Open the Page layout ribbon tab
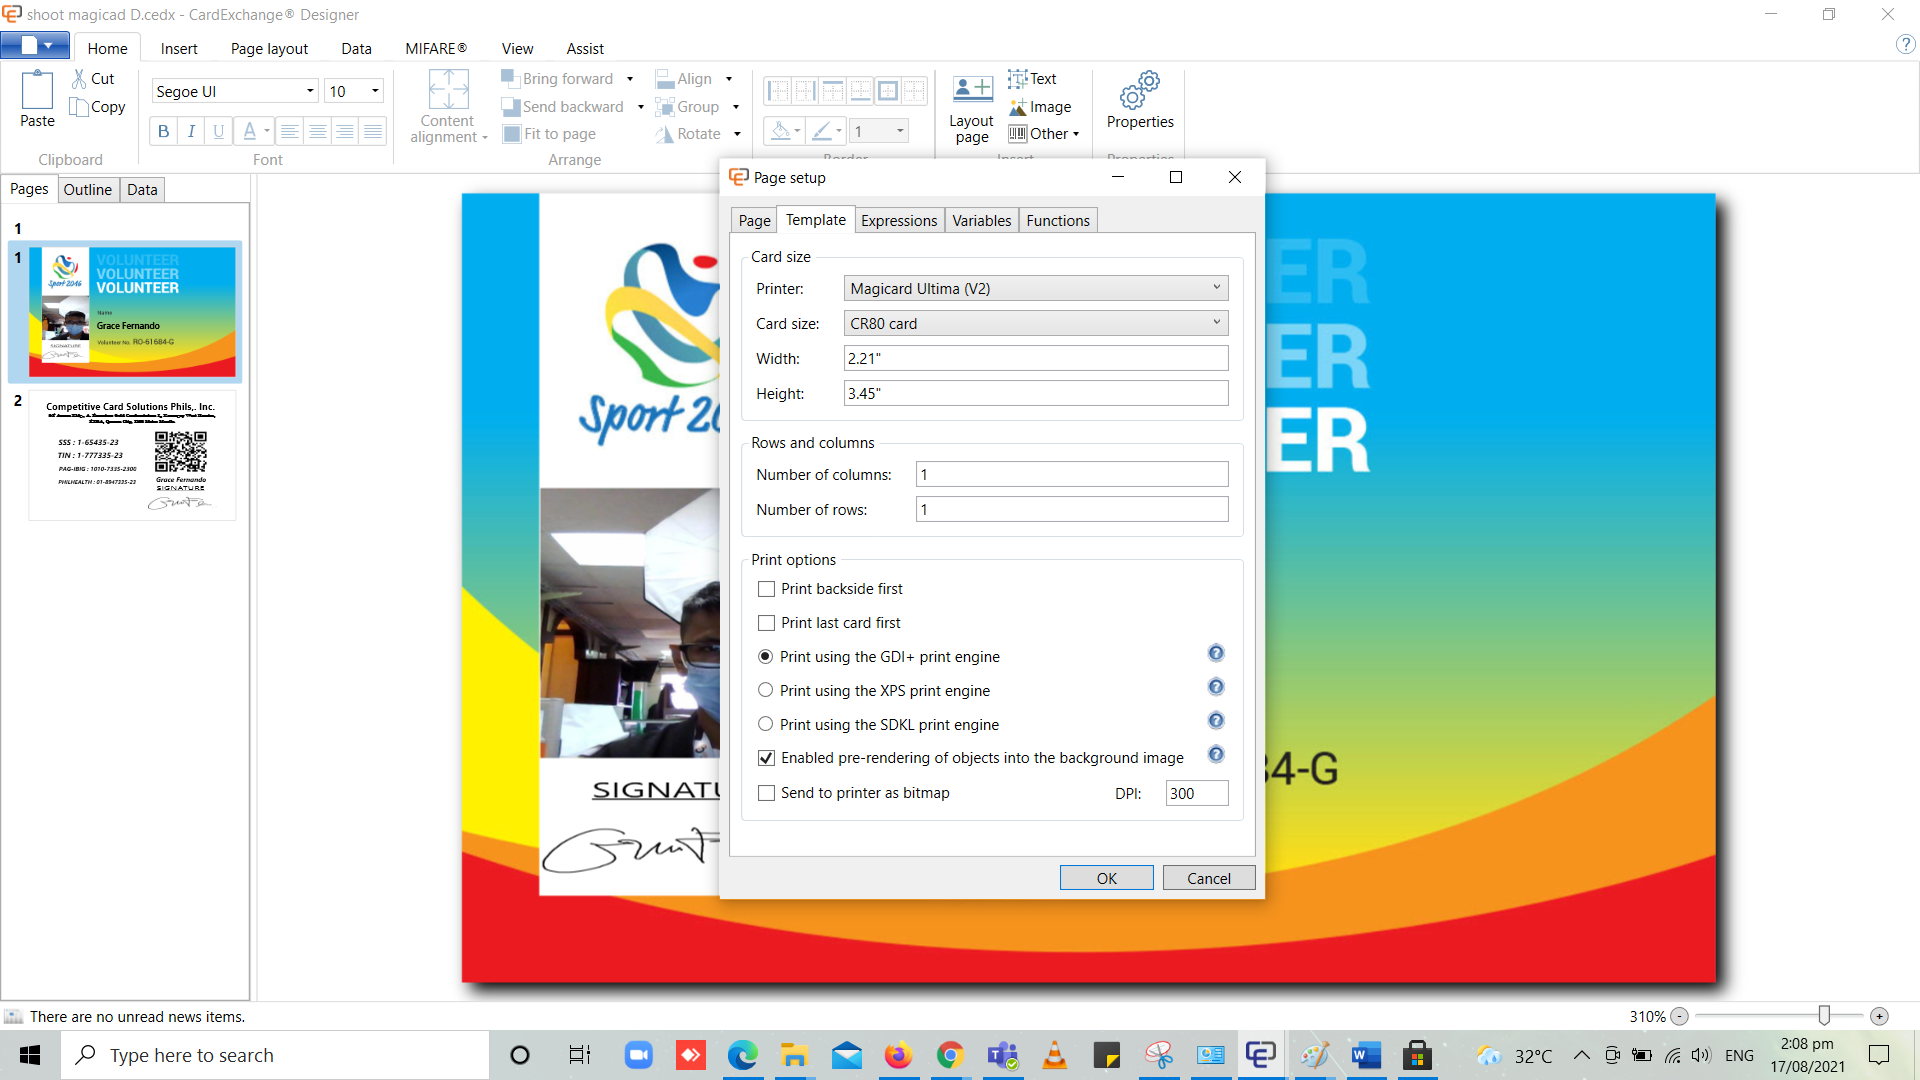 click(x=269, y=48)
